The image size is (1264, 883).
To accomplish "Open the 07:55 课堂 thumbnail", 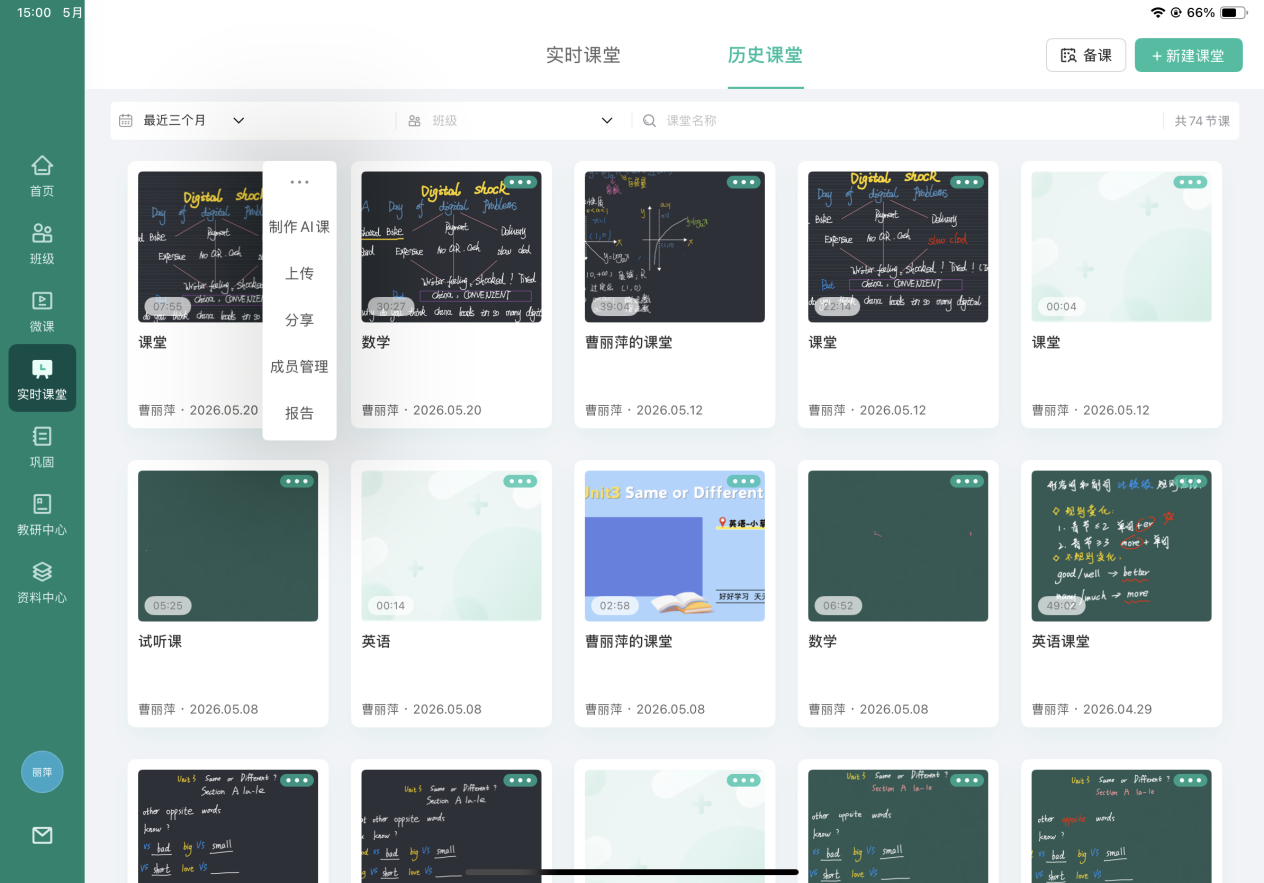I will coord(200,247).
